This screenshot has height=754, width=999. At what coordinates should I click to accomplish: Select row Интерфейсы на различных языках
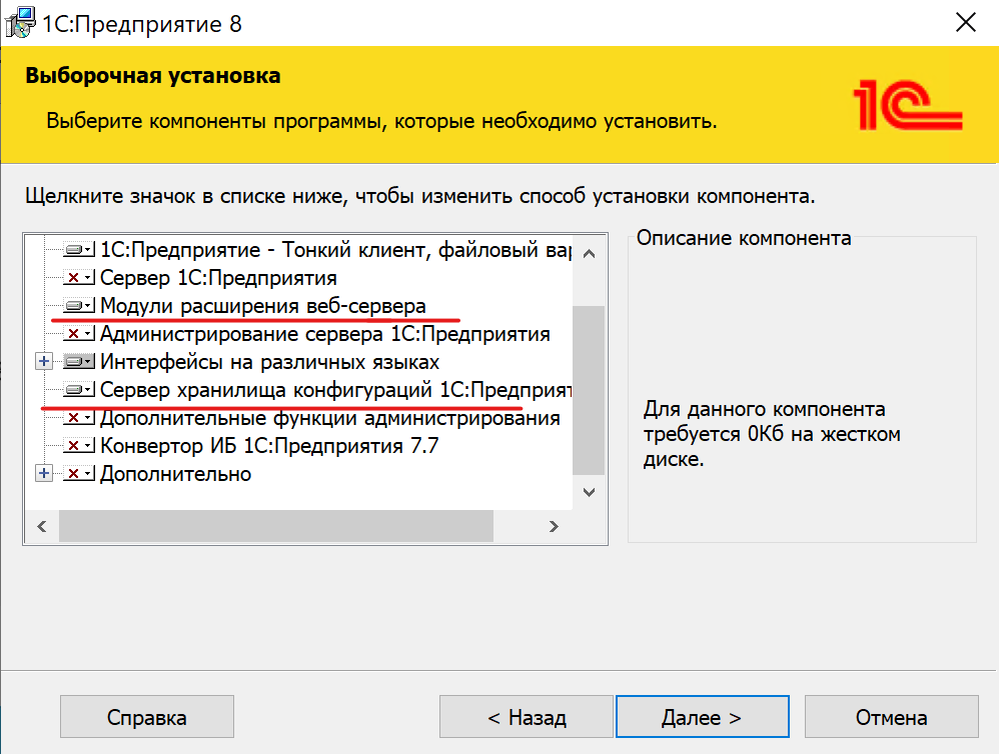coord(270,362)
